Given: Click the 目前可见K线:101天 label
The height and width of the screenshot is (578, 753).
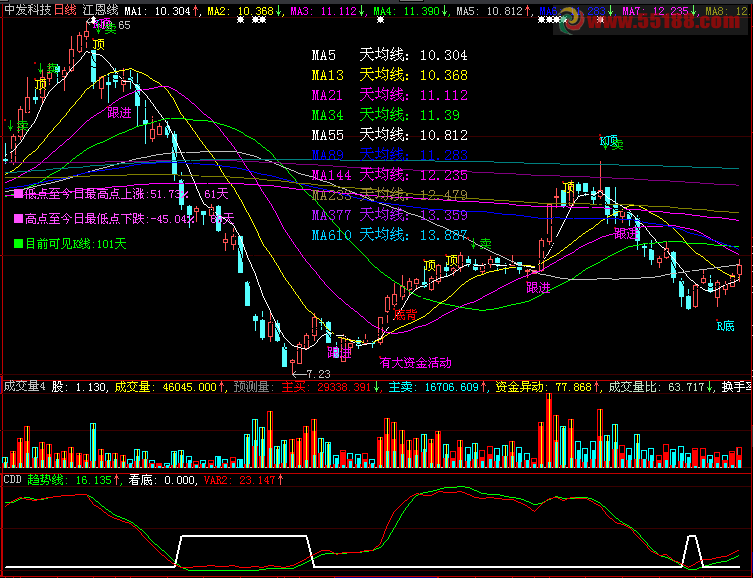Looking at the screenshot, I should coord(70,244).
